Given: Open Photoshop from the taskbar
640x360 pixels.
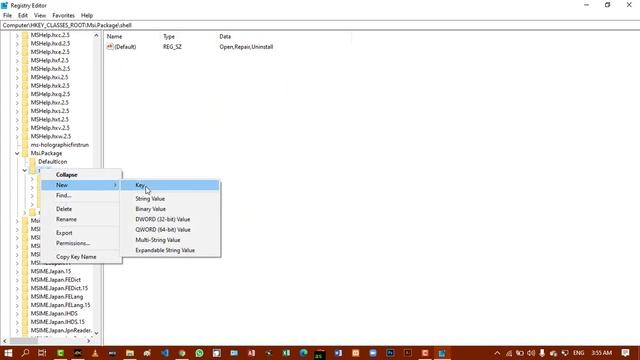Looking at the screenshot, I should pyautogui.click(x=390, y=353).
